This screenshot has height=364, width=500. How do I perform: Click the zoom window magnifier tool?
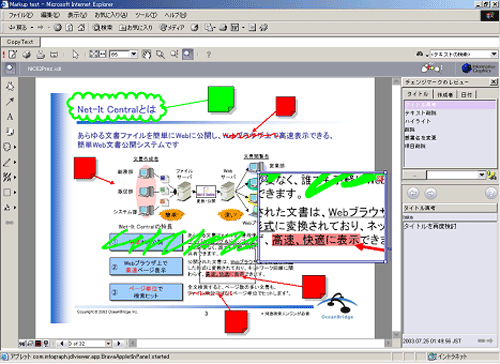click(x=160, y=54)
